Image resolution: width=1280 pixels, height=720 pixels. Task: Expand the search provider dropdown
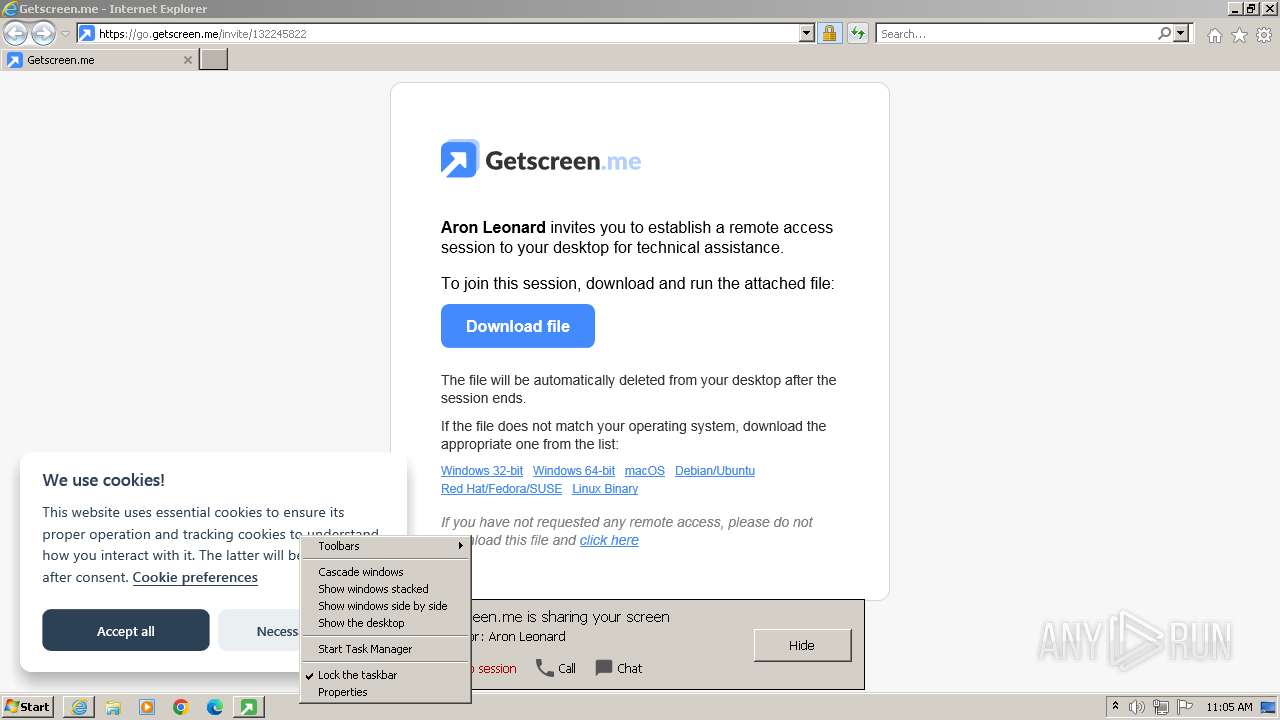point(1181,33)
